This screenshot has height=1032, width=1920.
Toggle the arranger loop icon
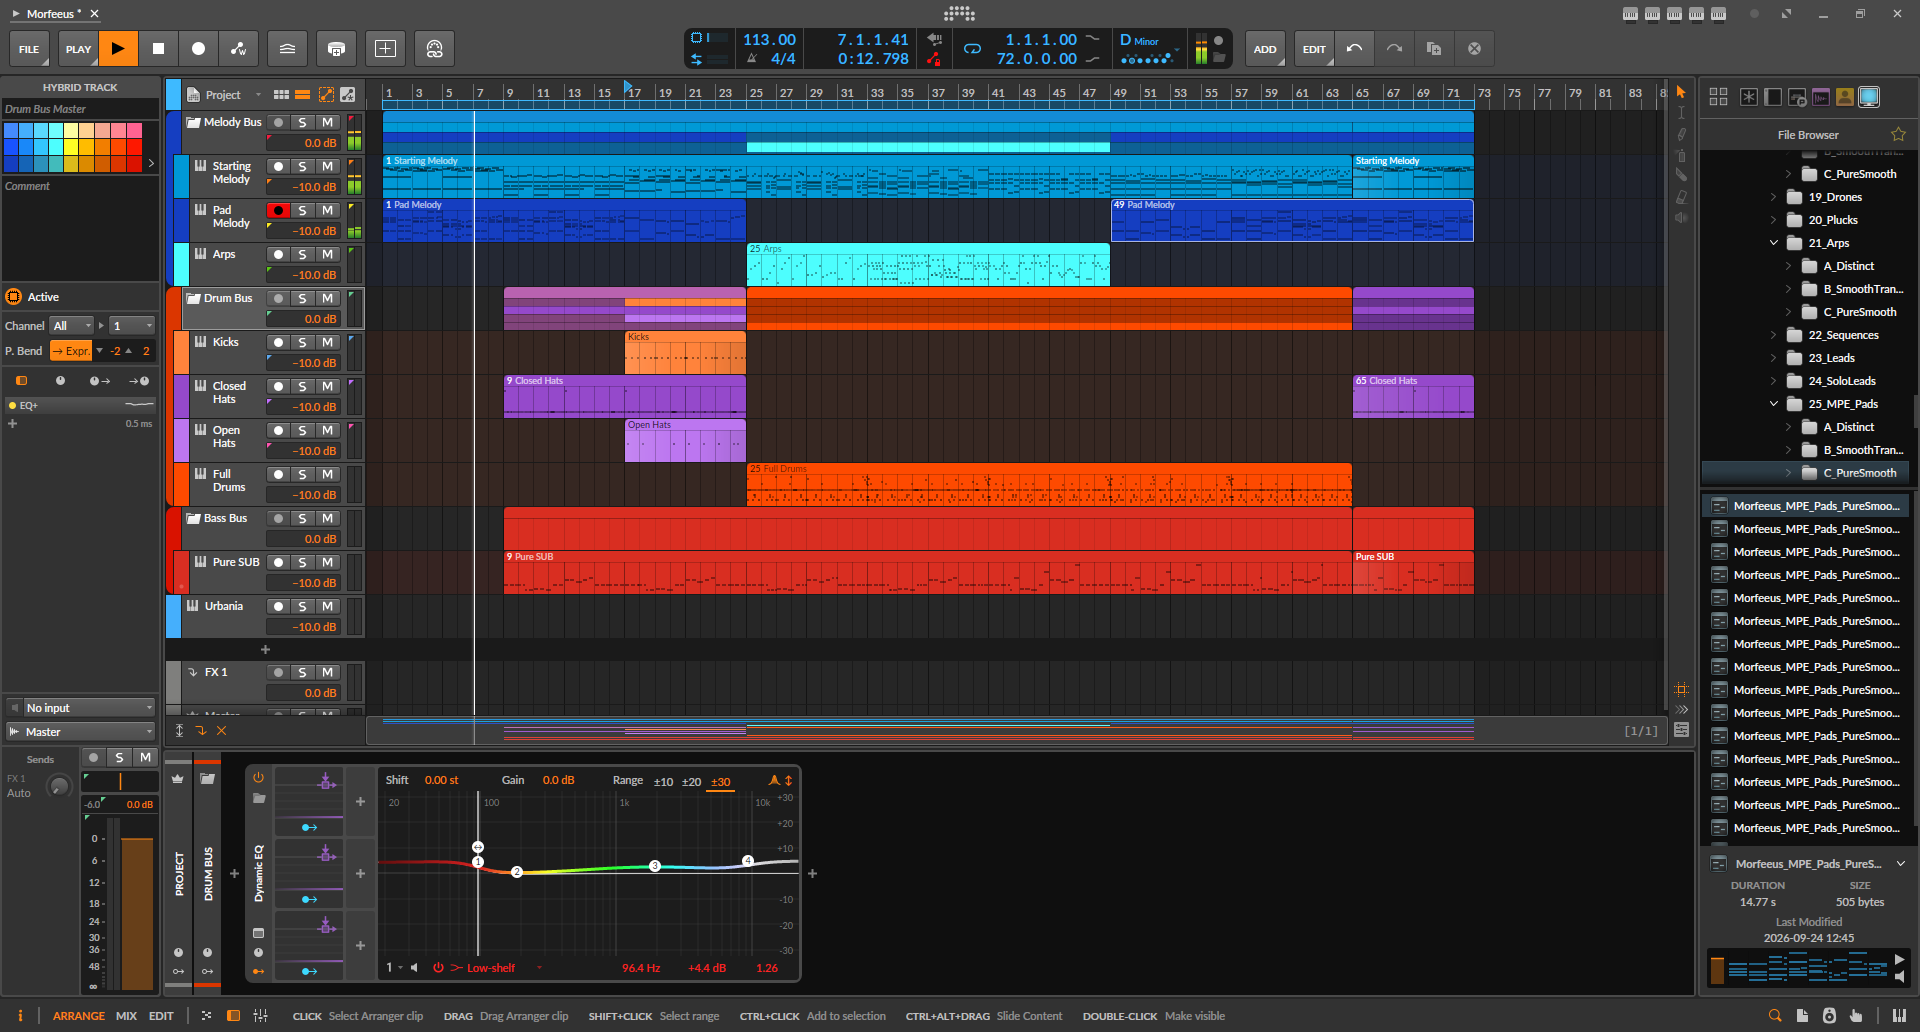tap(972, 48)
